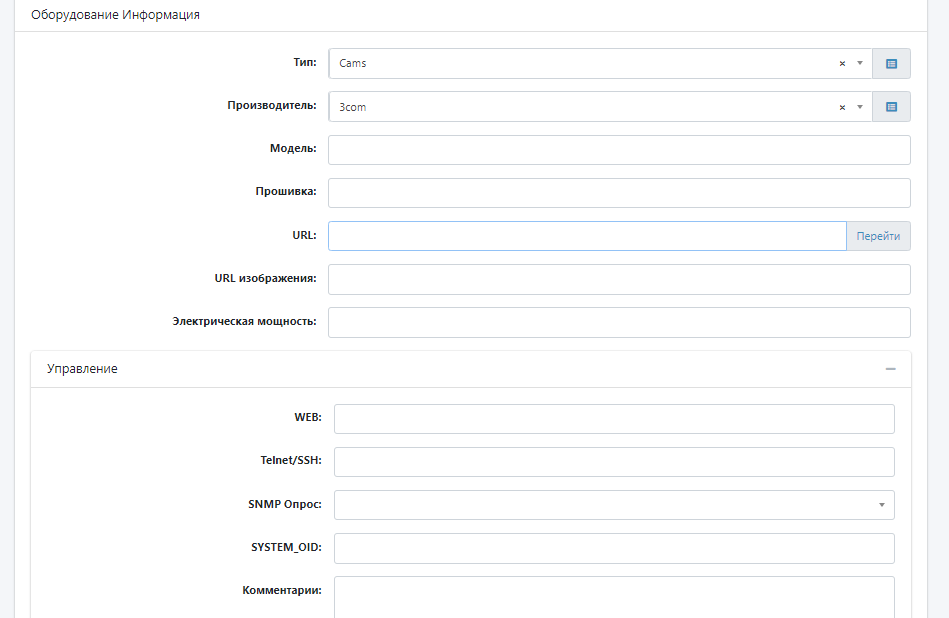
Task: Expand the Тип dropdown arrow
Action: click(x=860, y=63)
